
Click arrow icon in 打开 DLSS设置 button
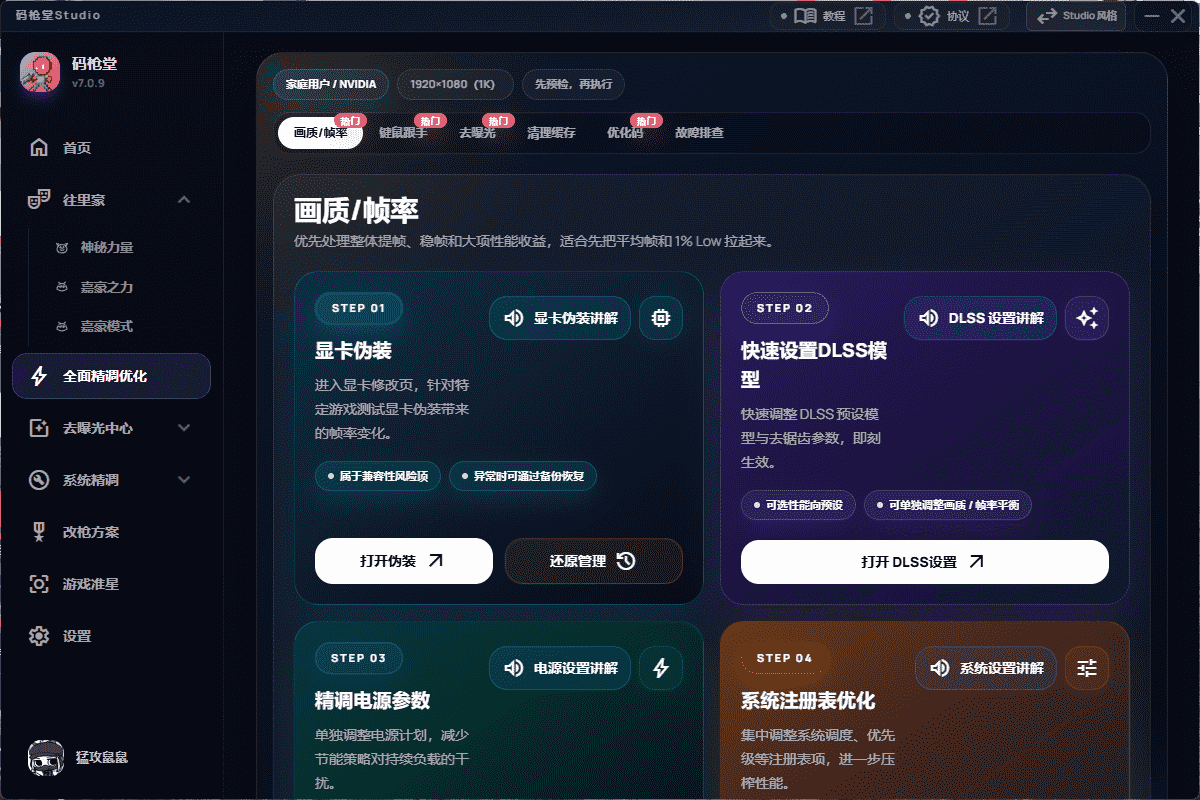pyautogui.click(x=977, y=562)
